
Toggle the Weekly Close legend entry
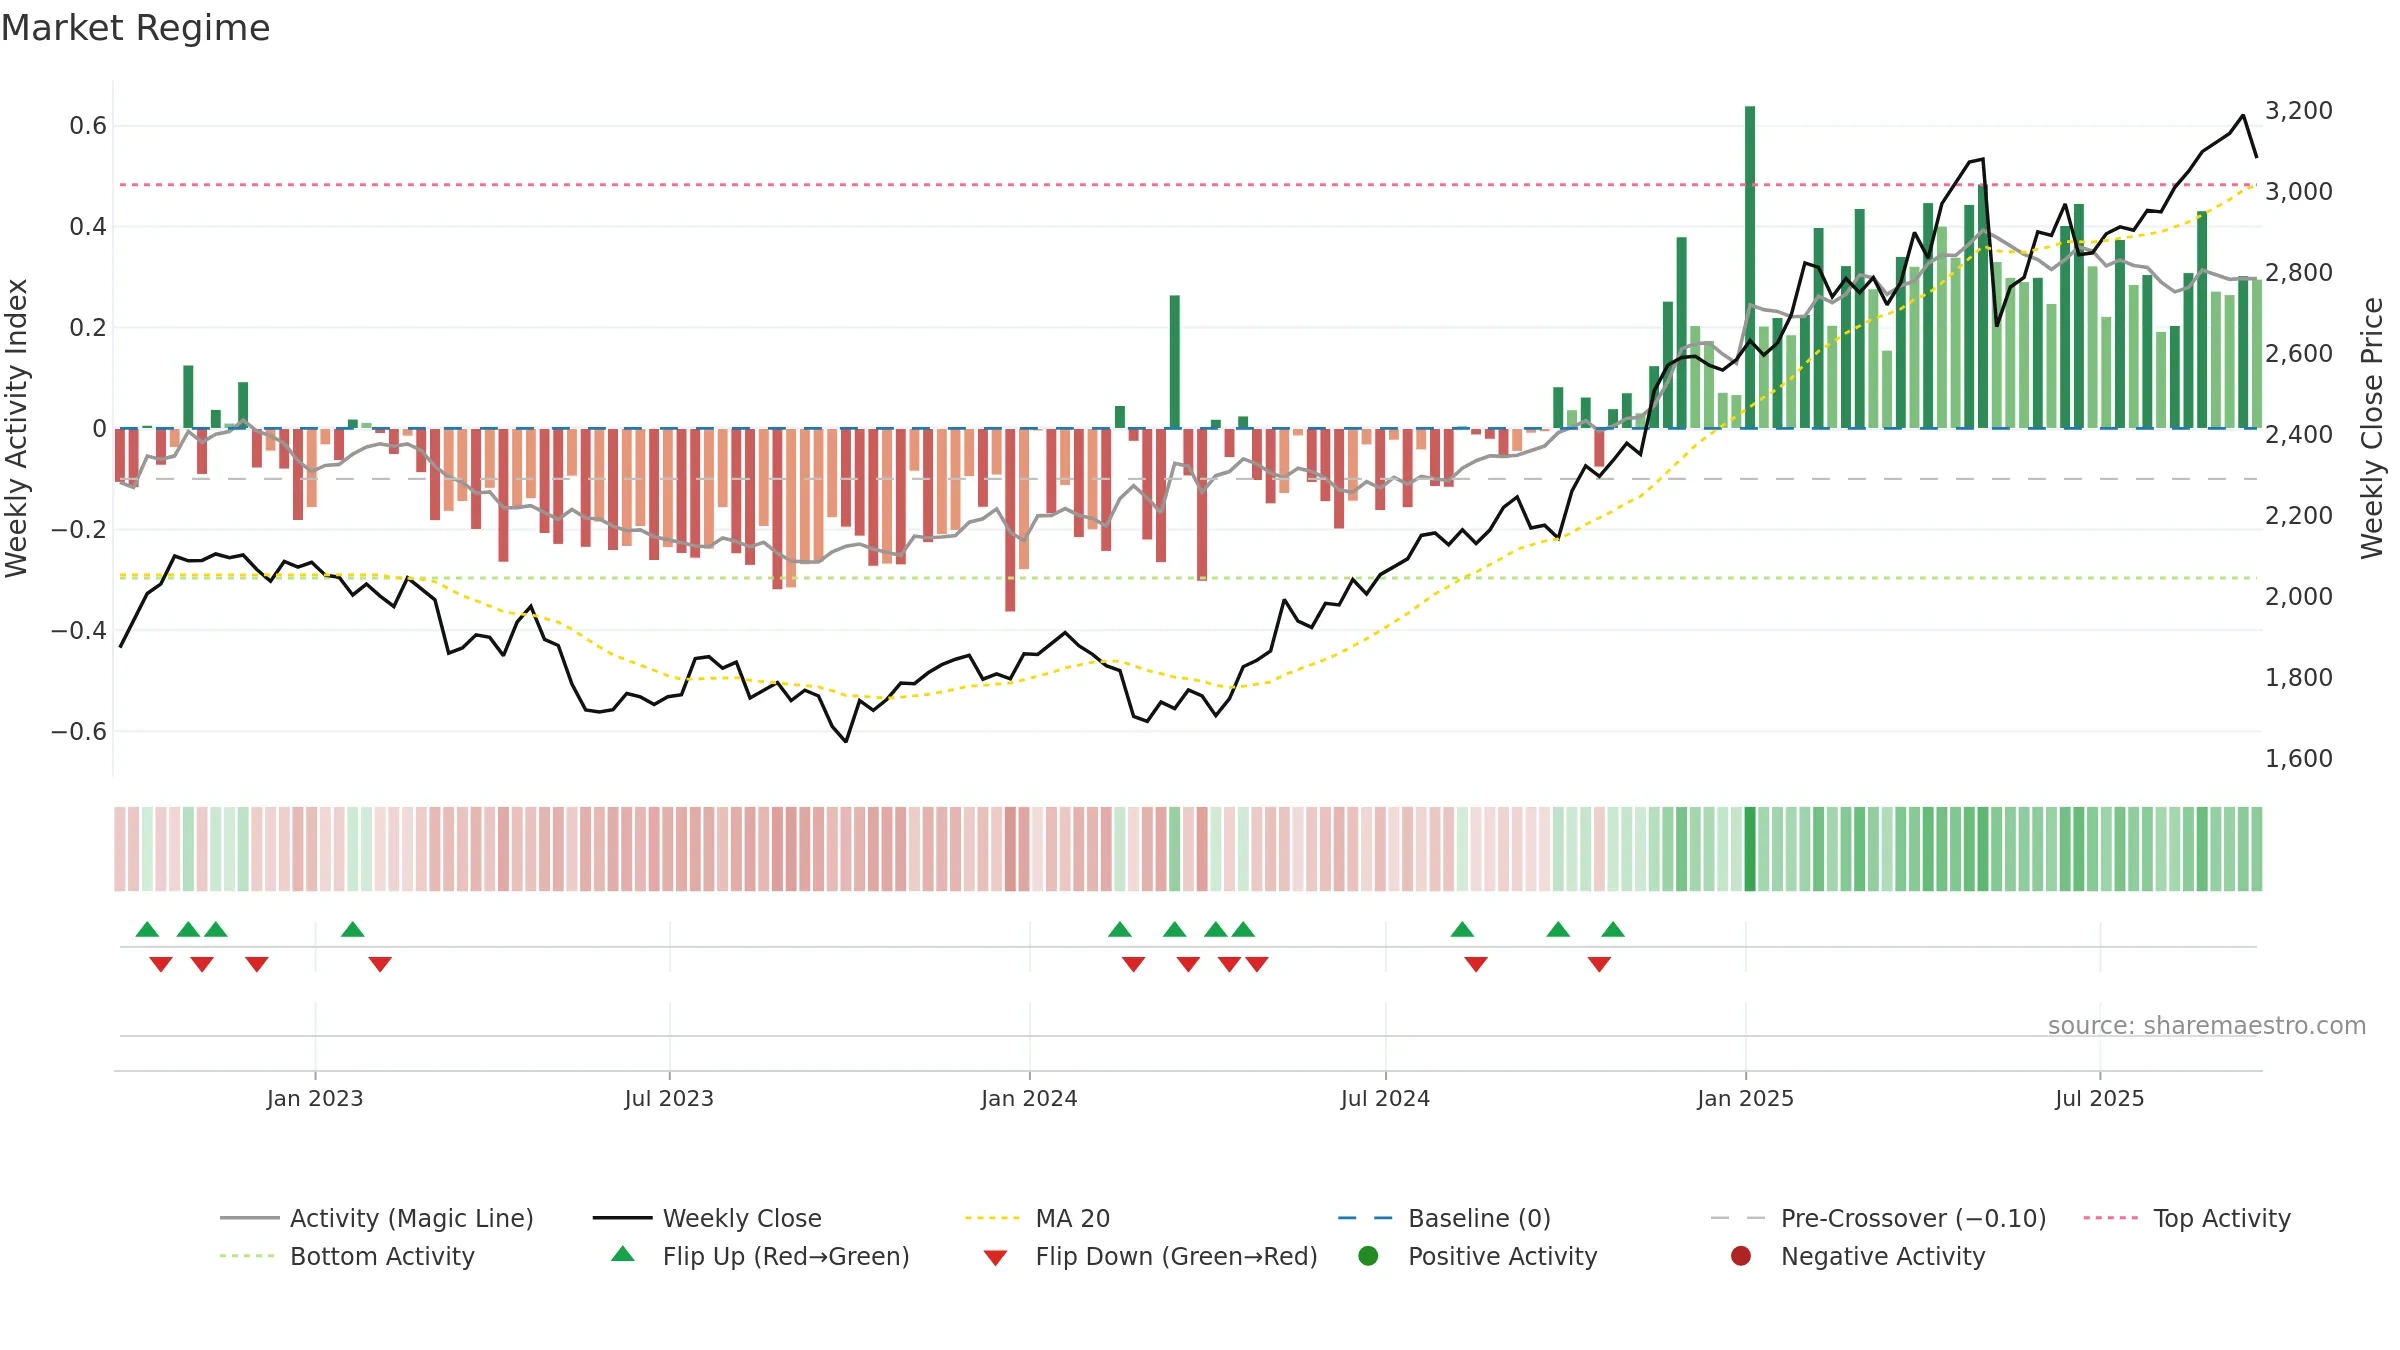(x=707, y=1218)
